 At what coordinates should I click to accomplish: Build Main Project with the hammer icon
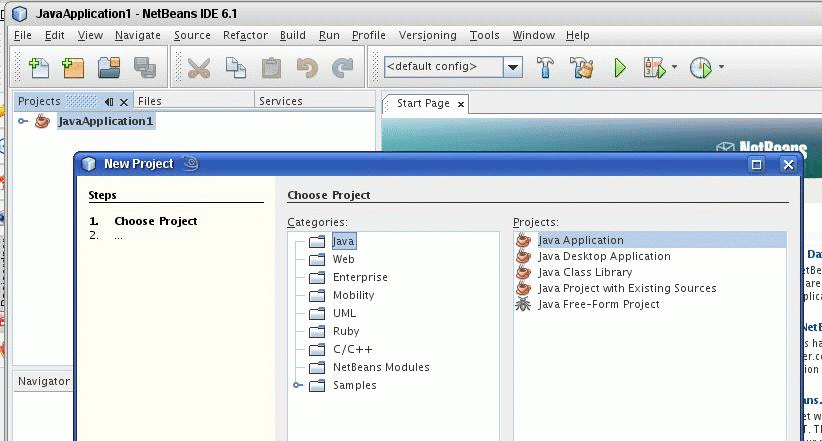click(546, 68)
